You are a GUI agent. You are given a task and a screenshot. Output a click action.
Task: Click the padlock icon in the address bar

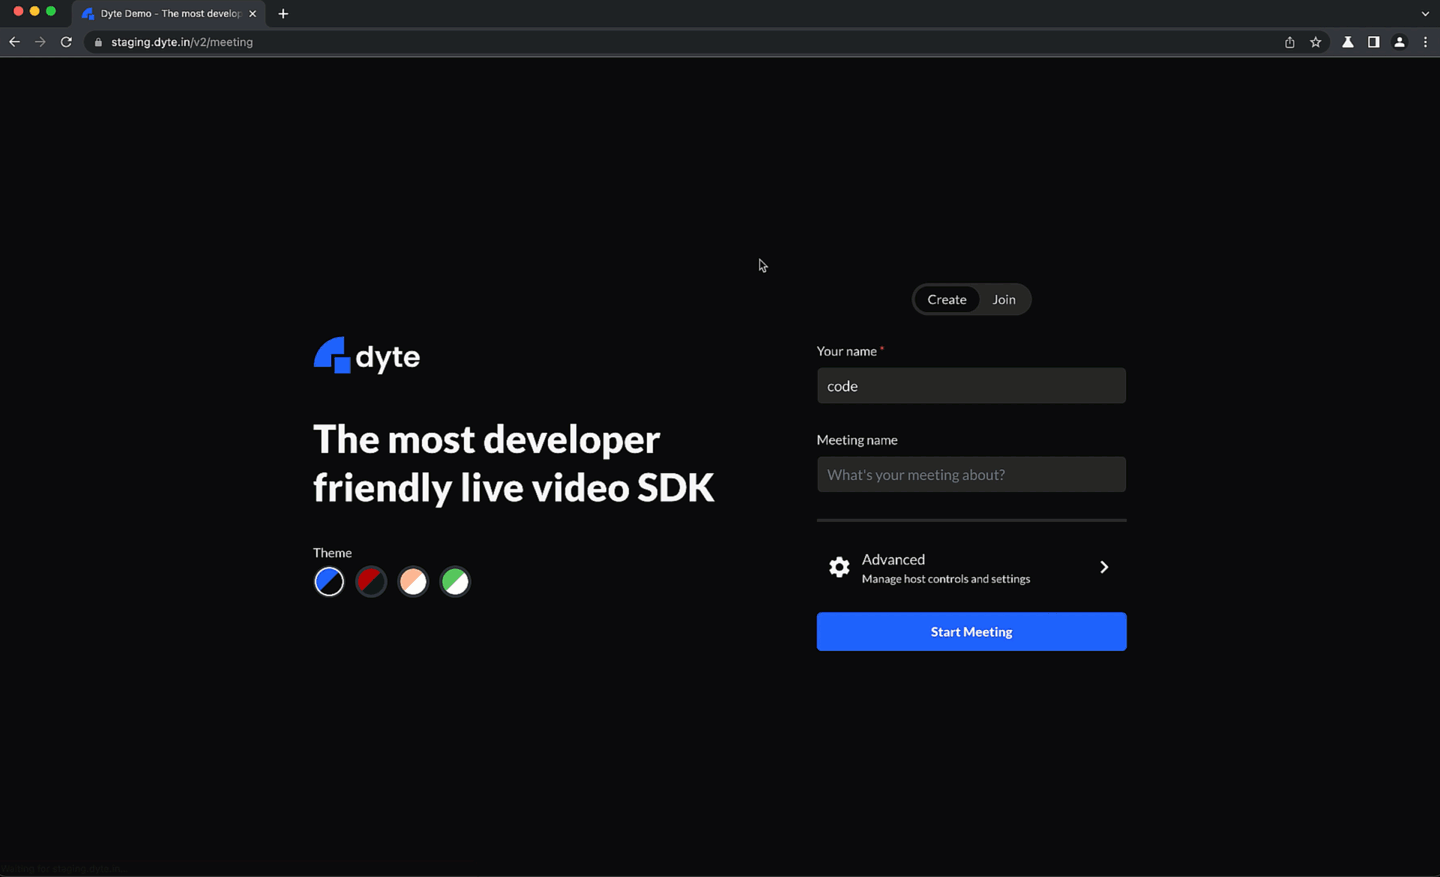tap(97, 42)
